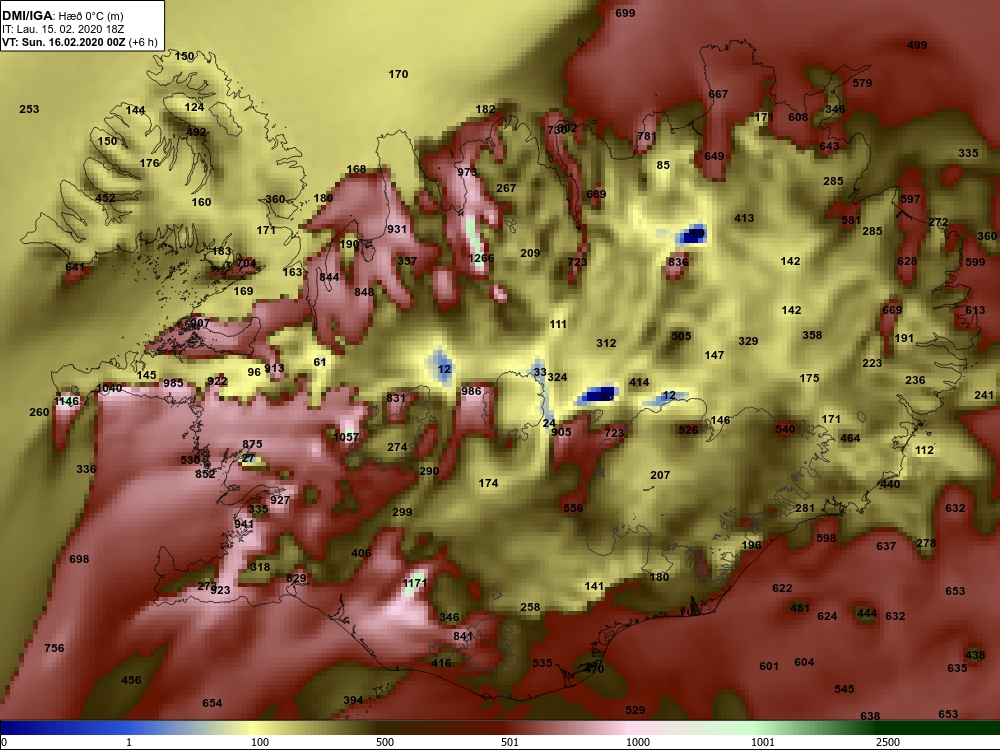Click the map value '505'

click(681, 336)
